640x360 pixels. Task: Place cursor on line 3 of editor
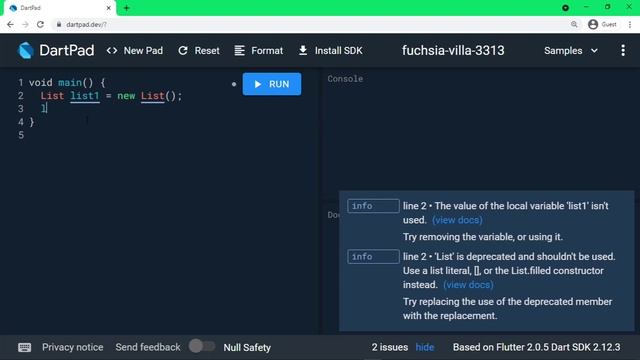point(44,109)
